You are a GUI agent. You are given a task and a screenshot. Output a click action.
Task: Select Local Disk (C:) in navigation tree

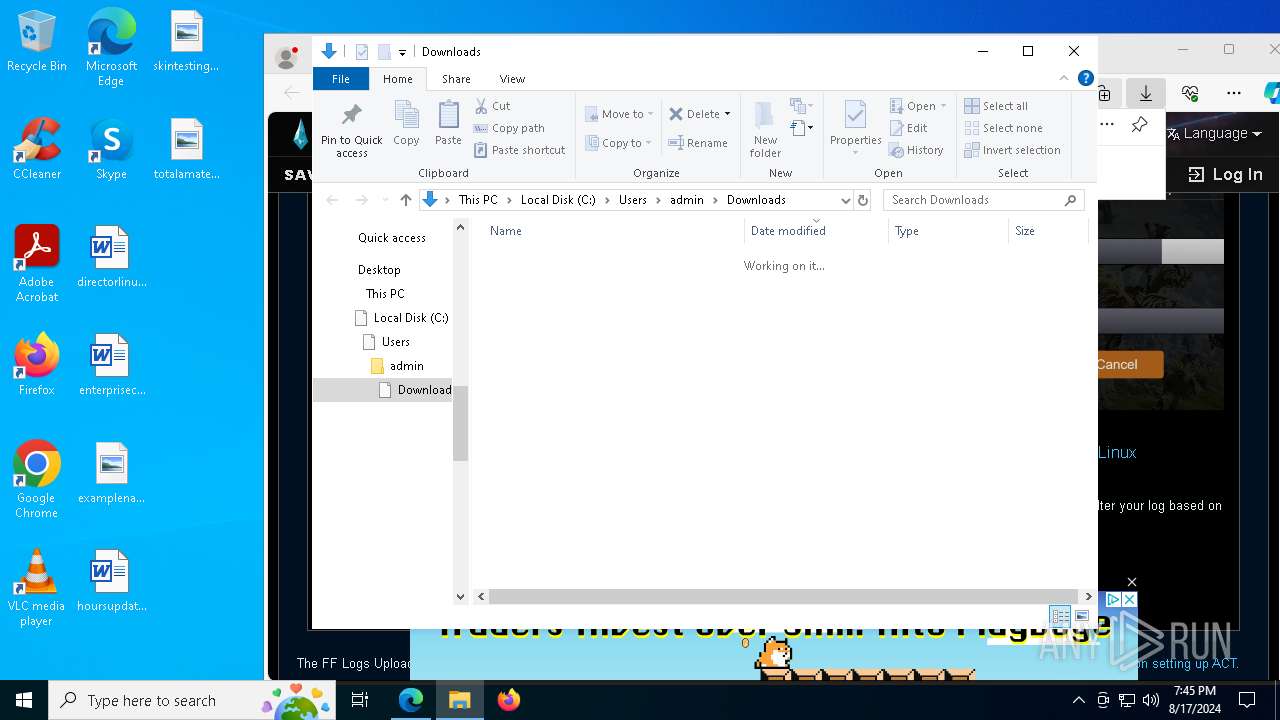pyautogui.click(x=410, y=318)
